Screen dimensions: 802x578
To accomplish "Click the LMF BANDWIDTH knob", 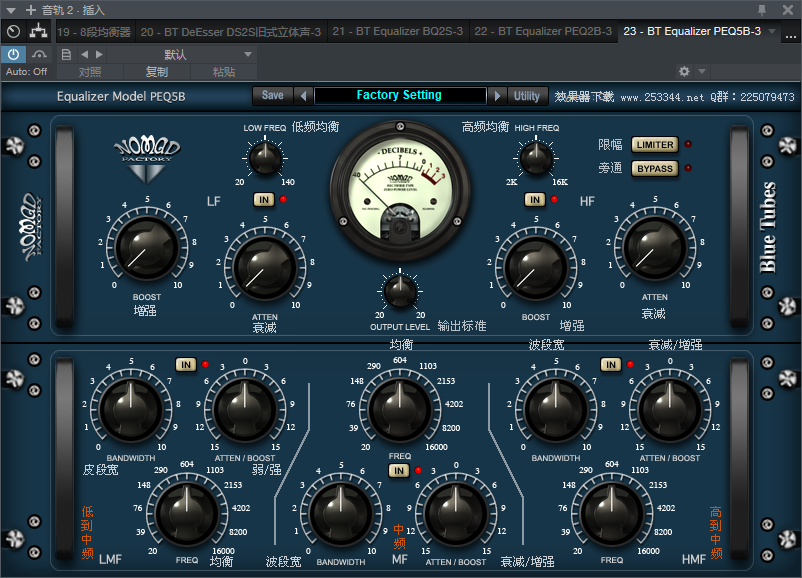I will (x=131, y=410).
